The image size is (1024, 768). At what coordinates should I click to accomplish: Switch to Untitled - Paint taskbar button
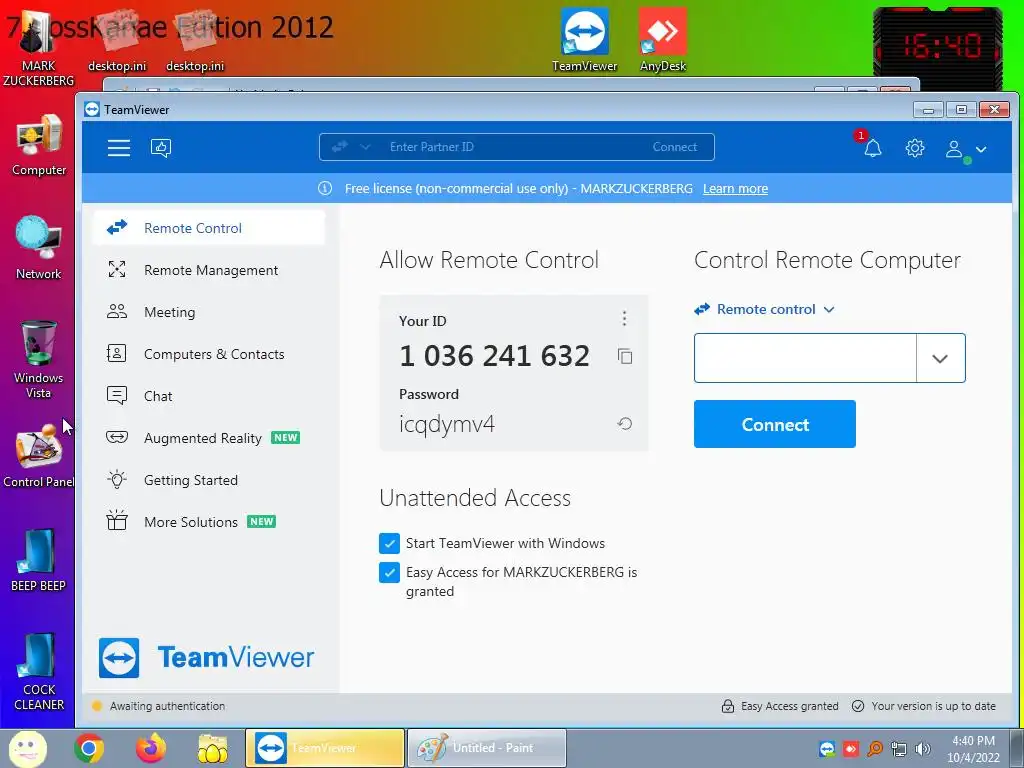[x=487, y=748]
